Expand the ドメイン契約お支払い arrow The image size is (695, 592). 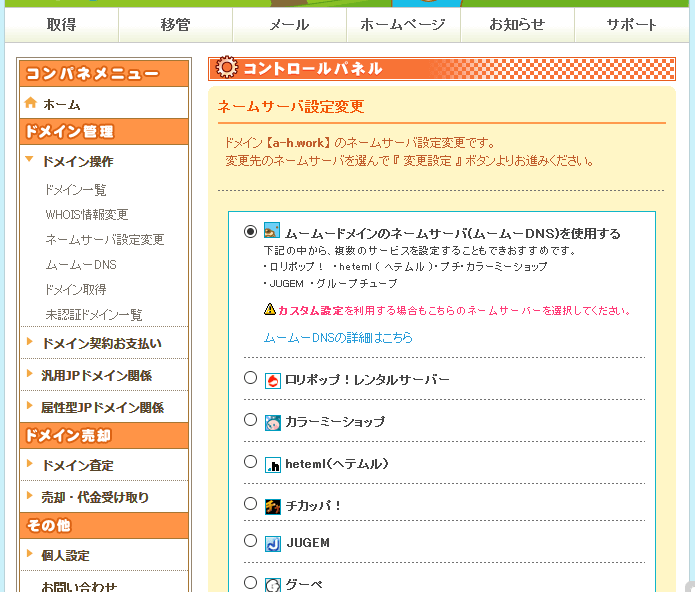coord(29,341)
